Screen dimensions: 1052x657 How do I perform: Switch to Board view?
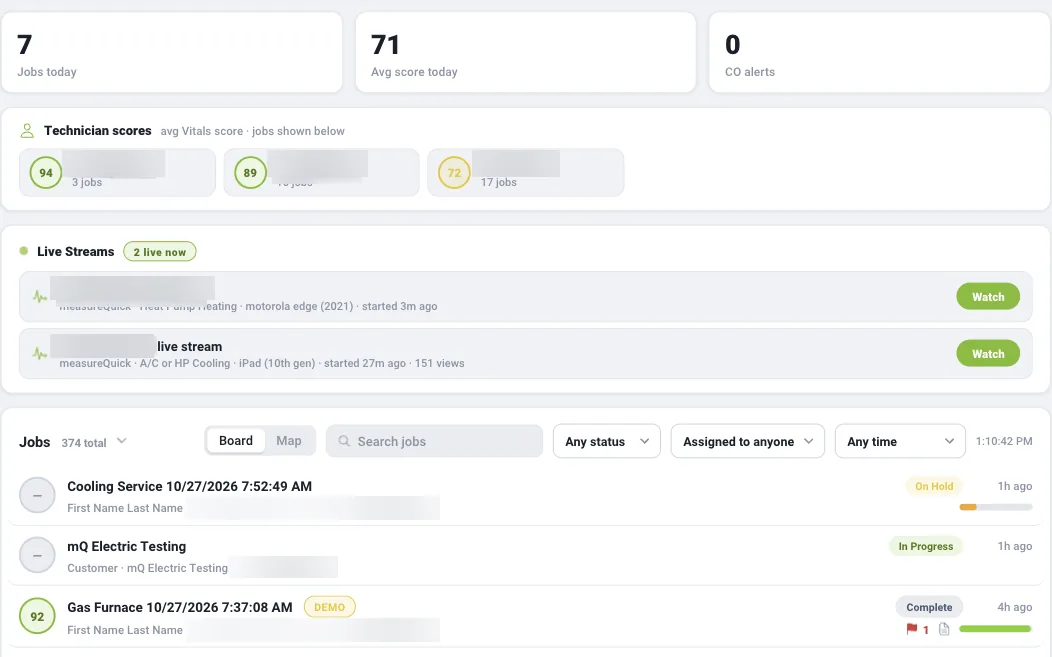tap(235, 441)
